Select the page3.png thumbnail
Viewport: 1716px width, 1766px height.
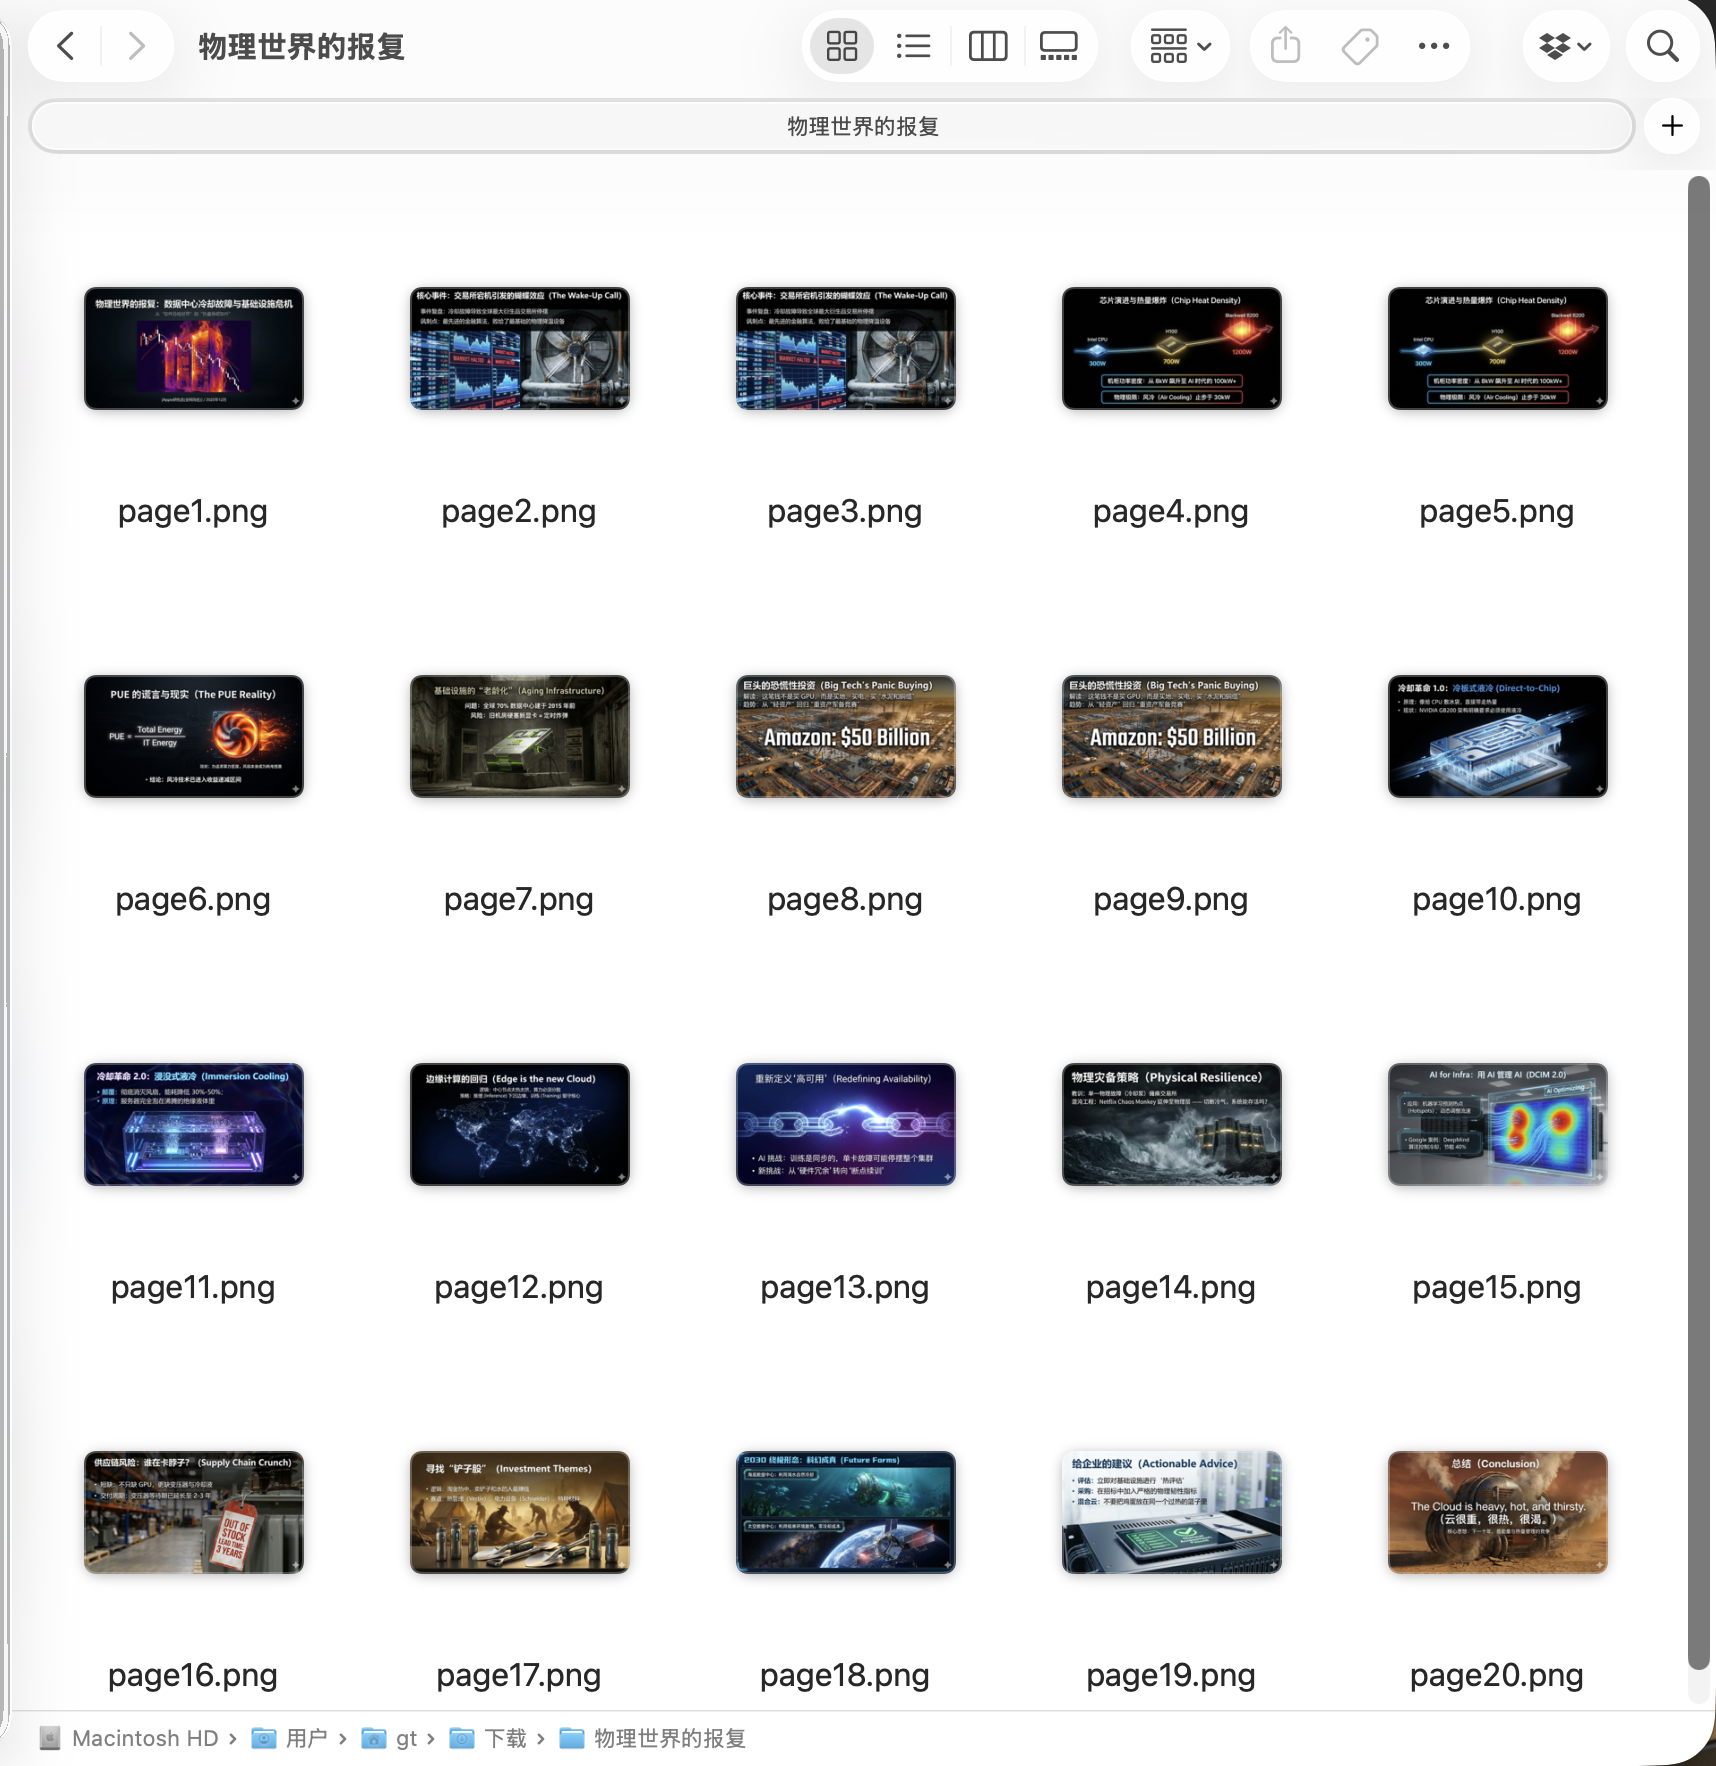pyautogui.click(x=846, y=348)
